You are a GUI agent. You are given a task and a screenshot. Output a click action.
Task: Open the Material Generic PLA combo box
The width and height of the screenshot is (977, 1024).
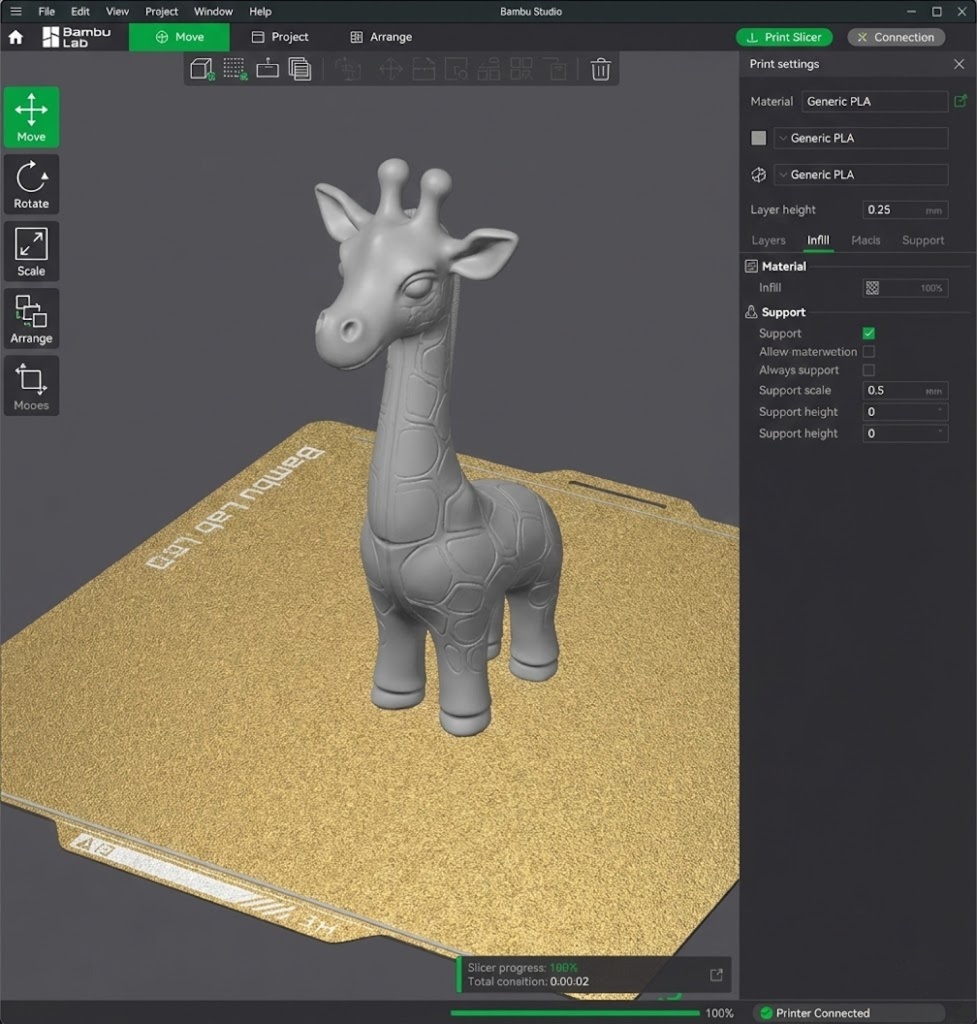(x=874, y=101)
